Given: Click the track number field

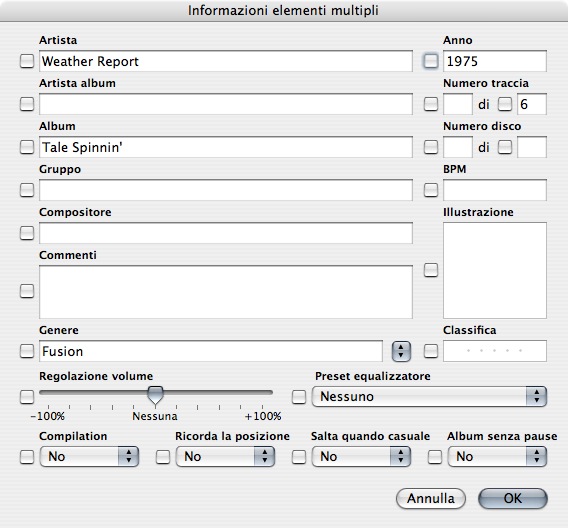Looking at the screenshot, I should coord(458,104).
